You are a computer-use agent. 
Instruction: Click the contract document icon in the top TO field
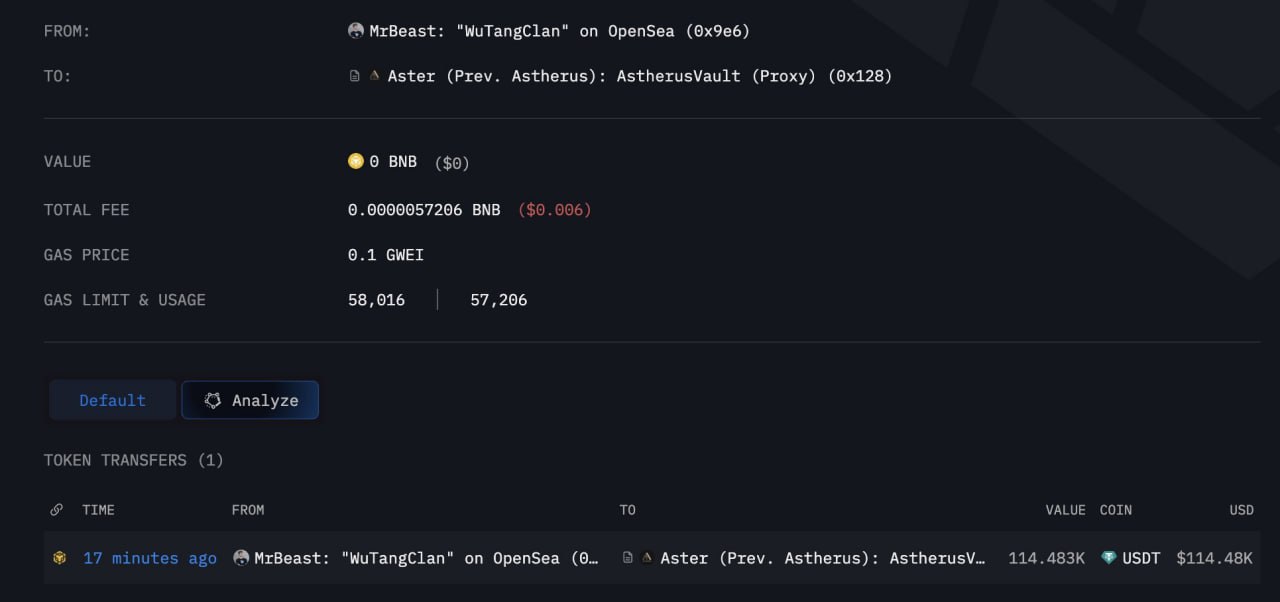pyautogui.click(x=354, y=75)
